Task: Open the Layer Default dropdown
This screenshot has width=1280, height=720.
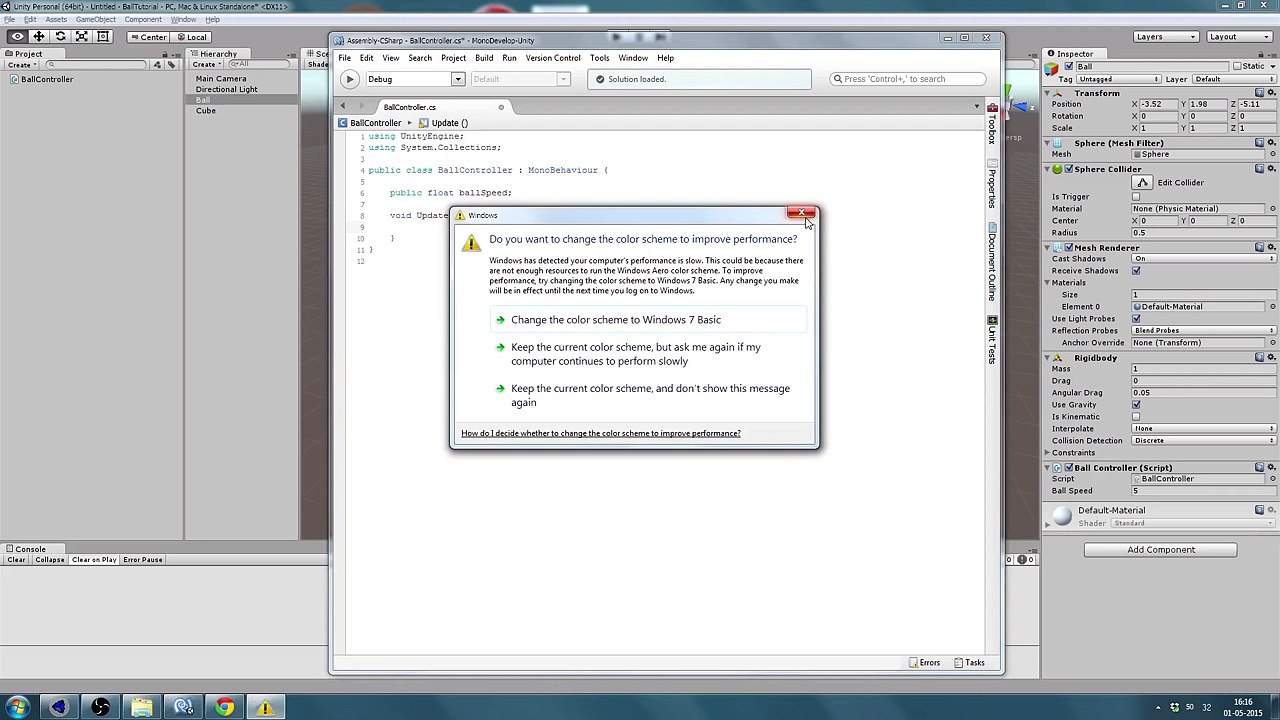Action: pos(1233,79)
